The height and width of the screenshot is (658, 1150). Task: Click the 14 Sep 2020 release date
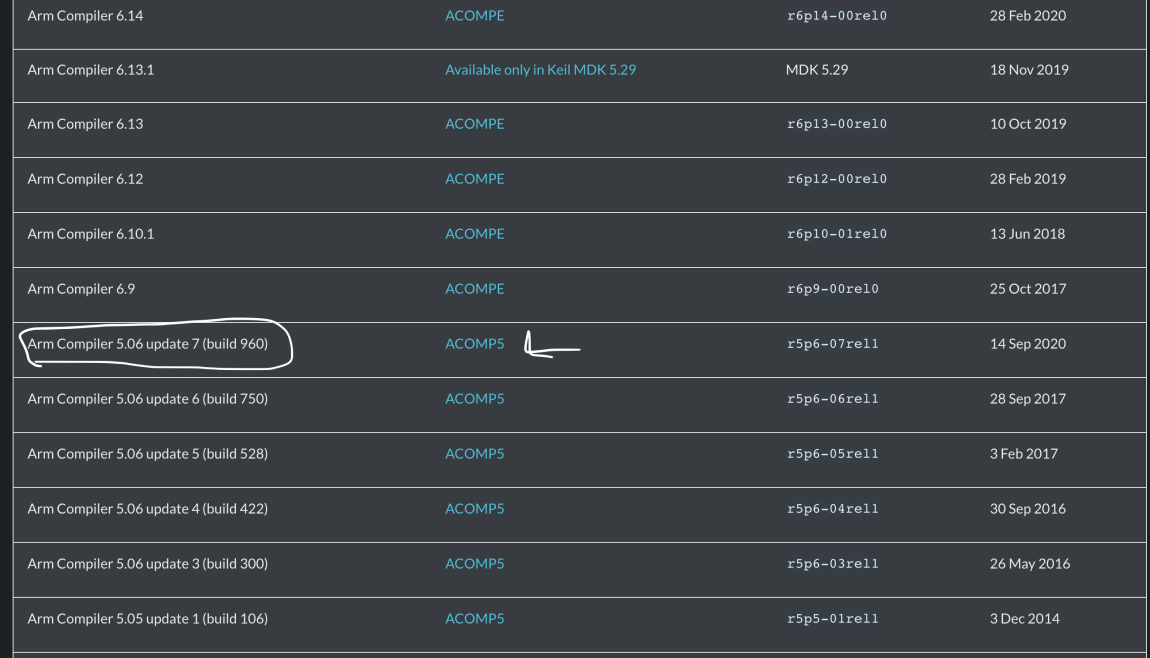1027,343
